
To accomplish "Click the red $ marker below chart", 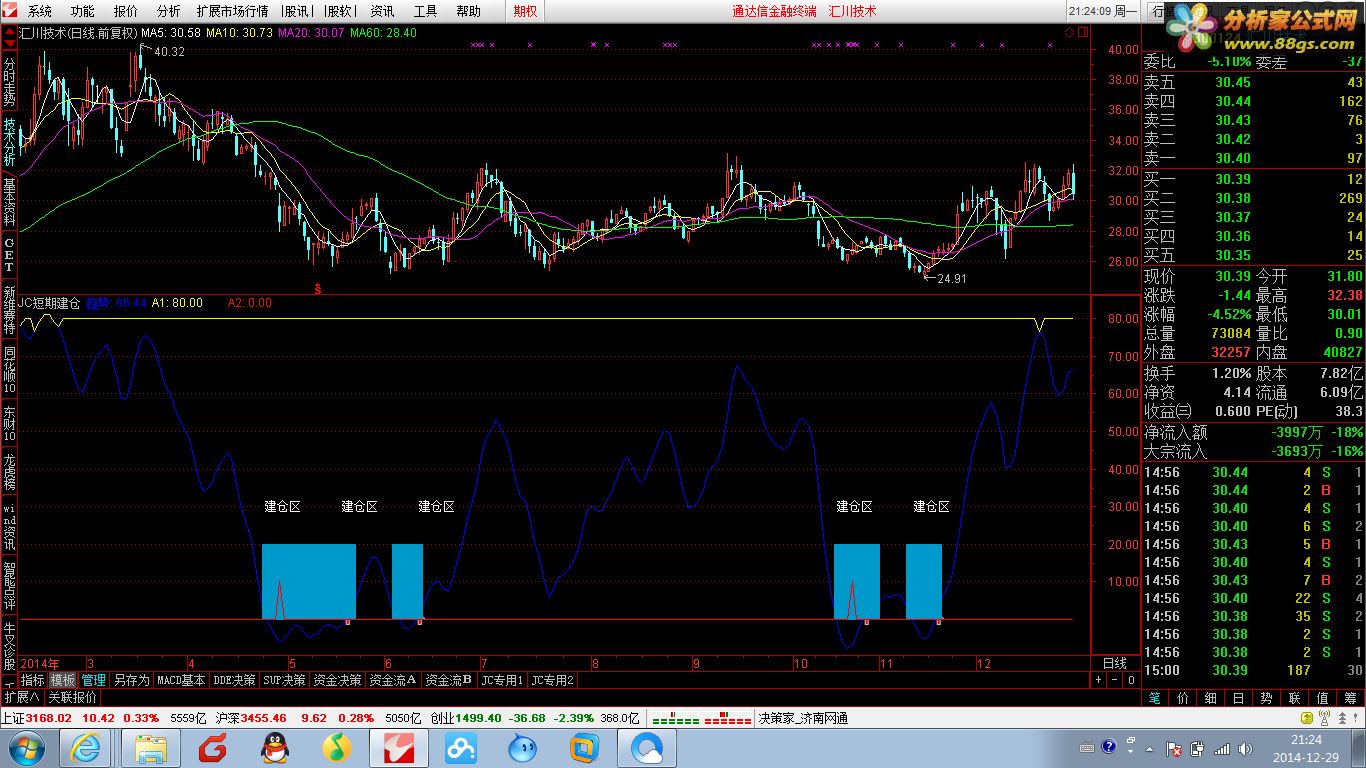I will pyautogui.click(x=318, y=288).
